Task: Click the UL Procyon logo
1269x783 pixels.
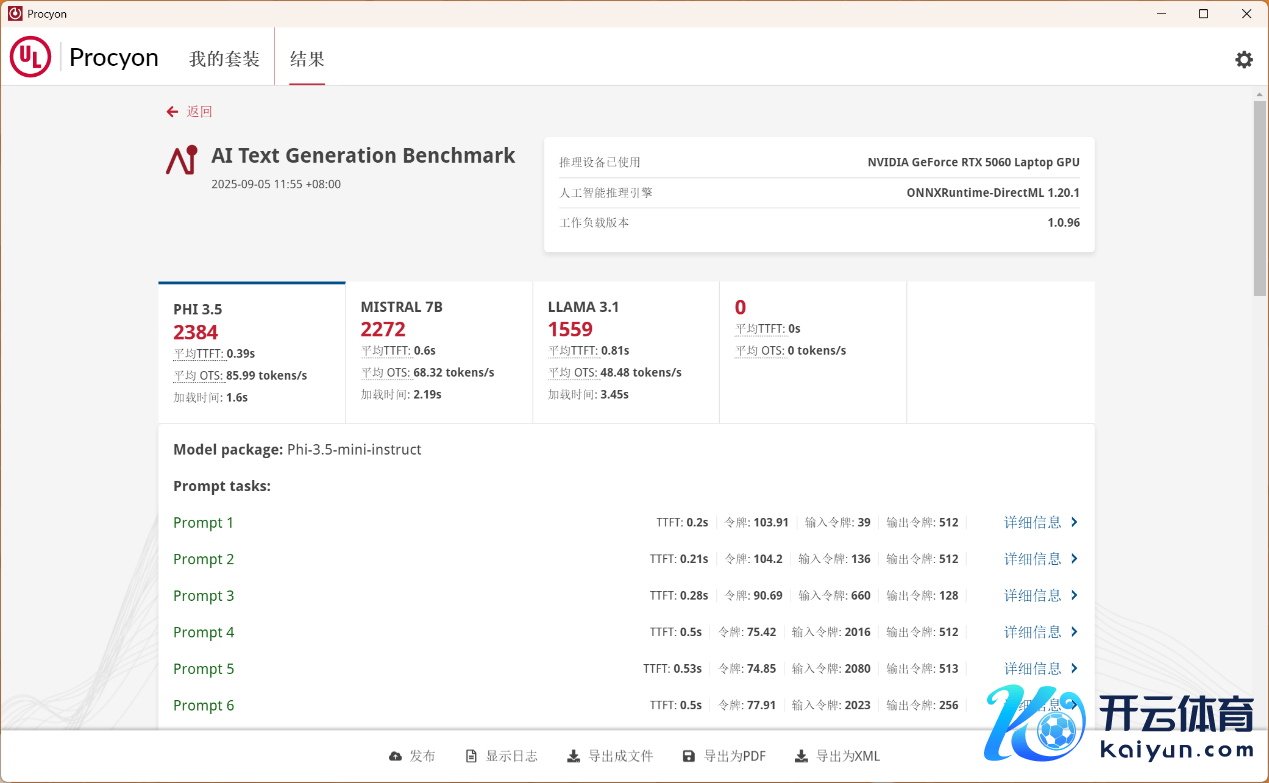Action: pyautogui.click(x=84, y=58)
